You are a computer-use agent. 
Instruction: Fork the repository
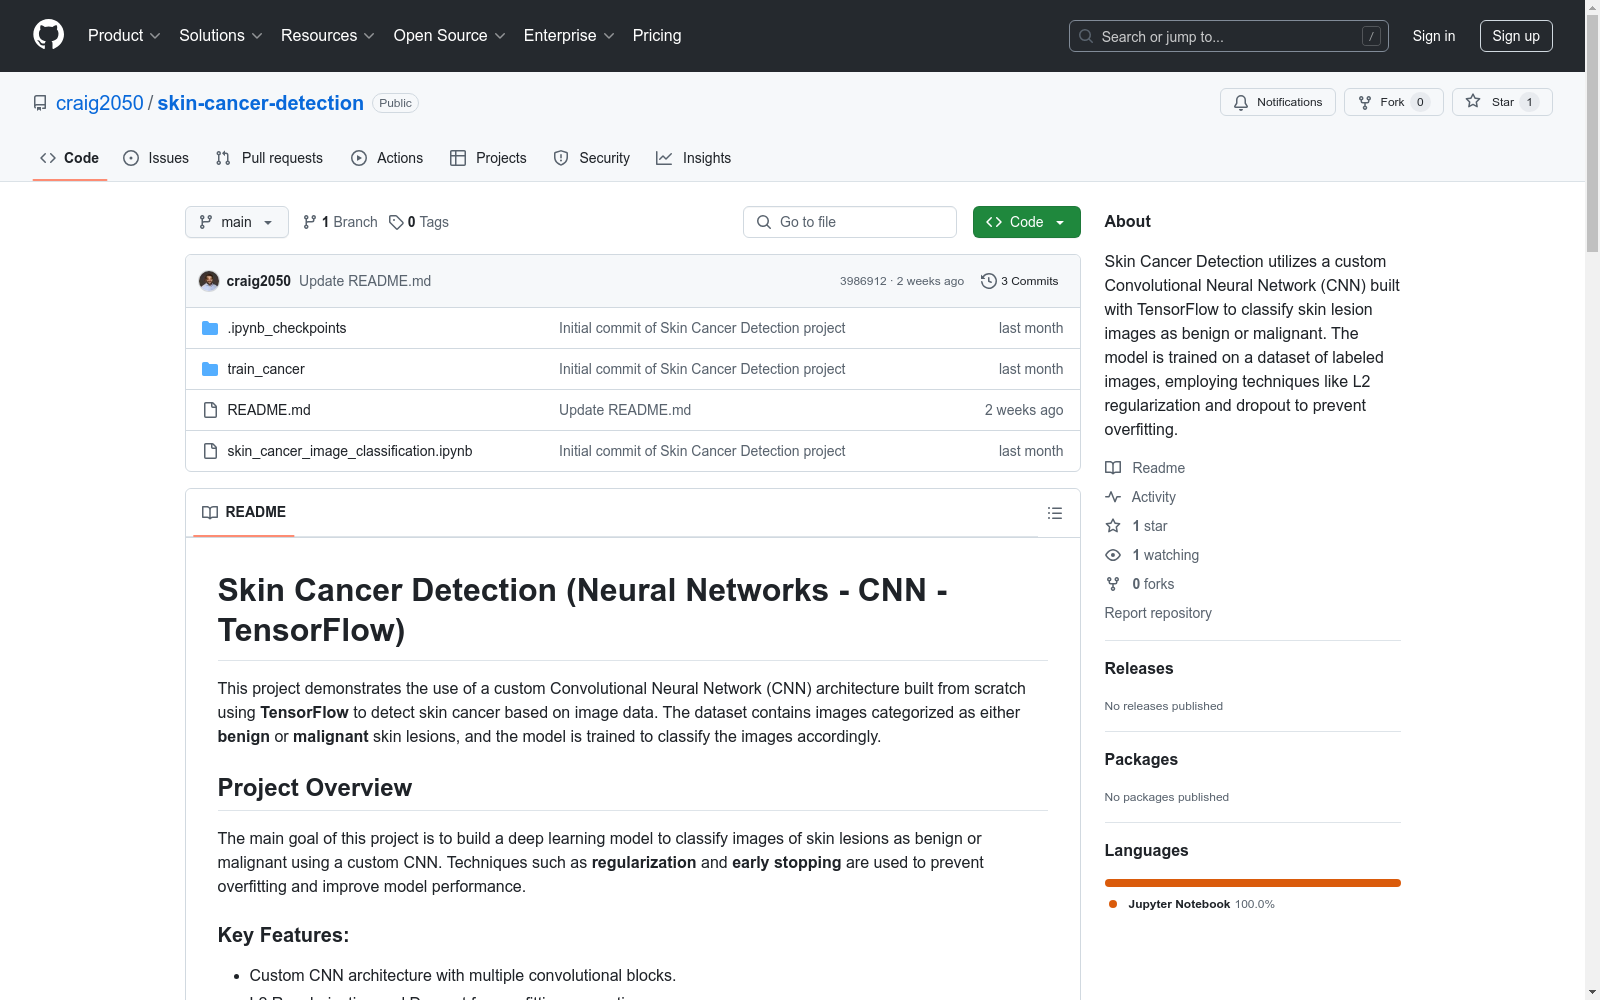click(1393, 102)
